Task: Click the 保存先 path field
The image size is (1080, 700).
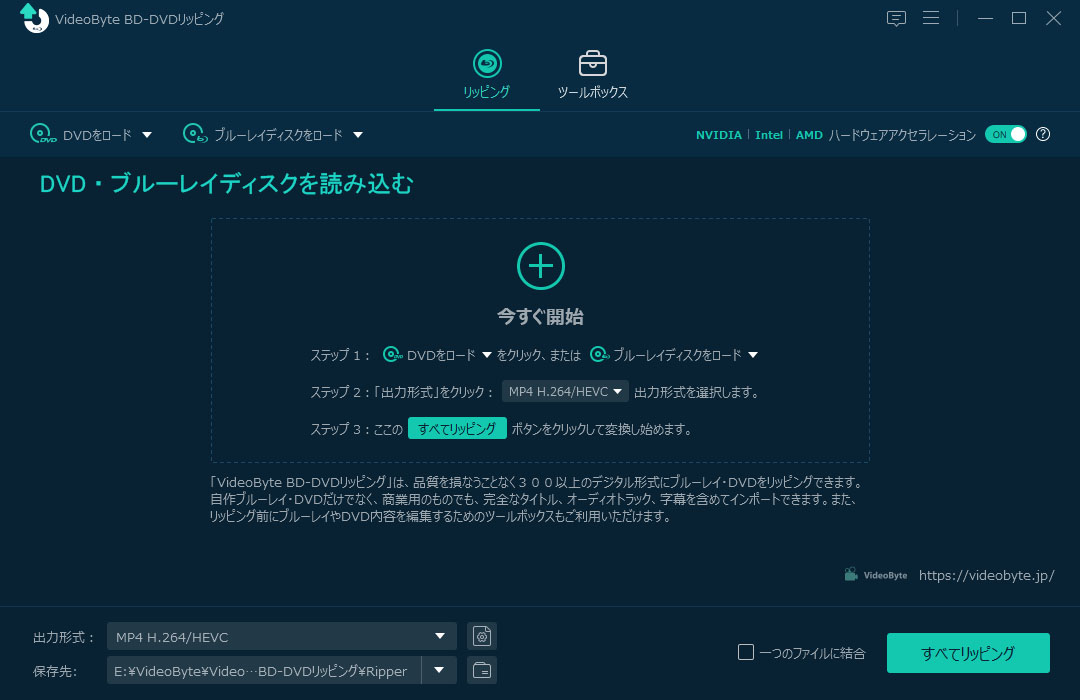Action: [264, 670]
